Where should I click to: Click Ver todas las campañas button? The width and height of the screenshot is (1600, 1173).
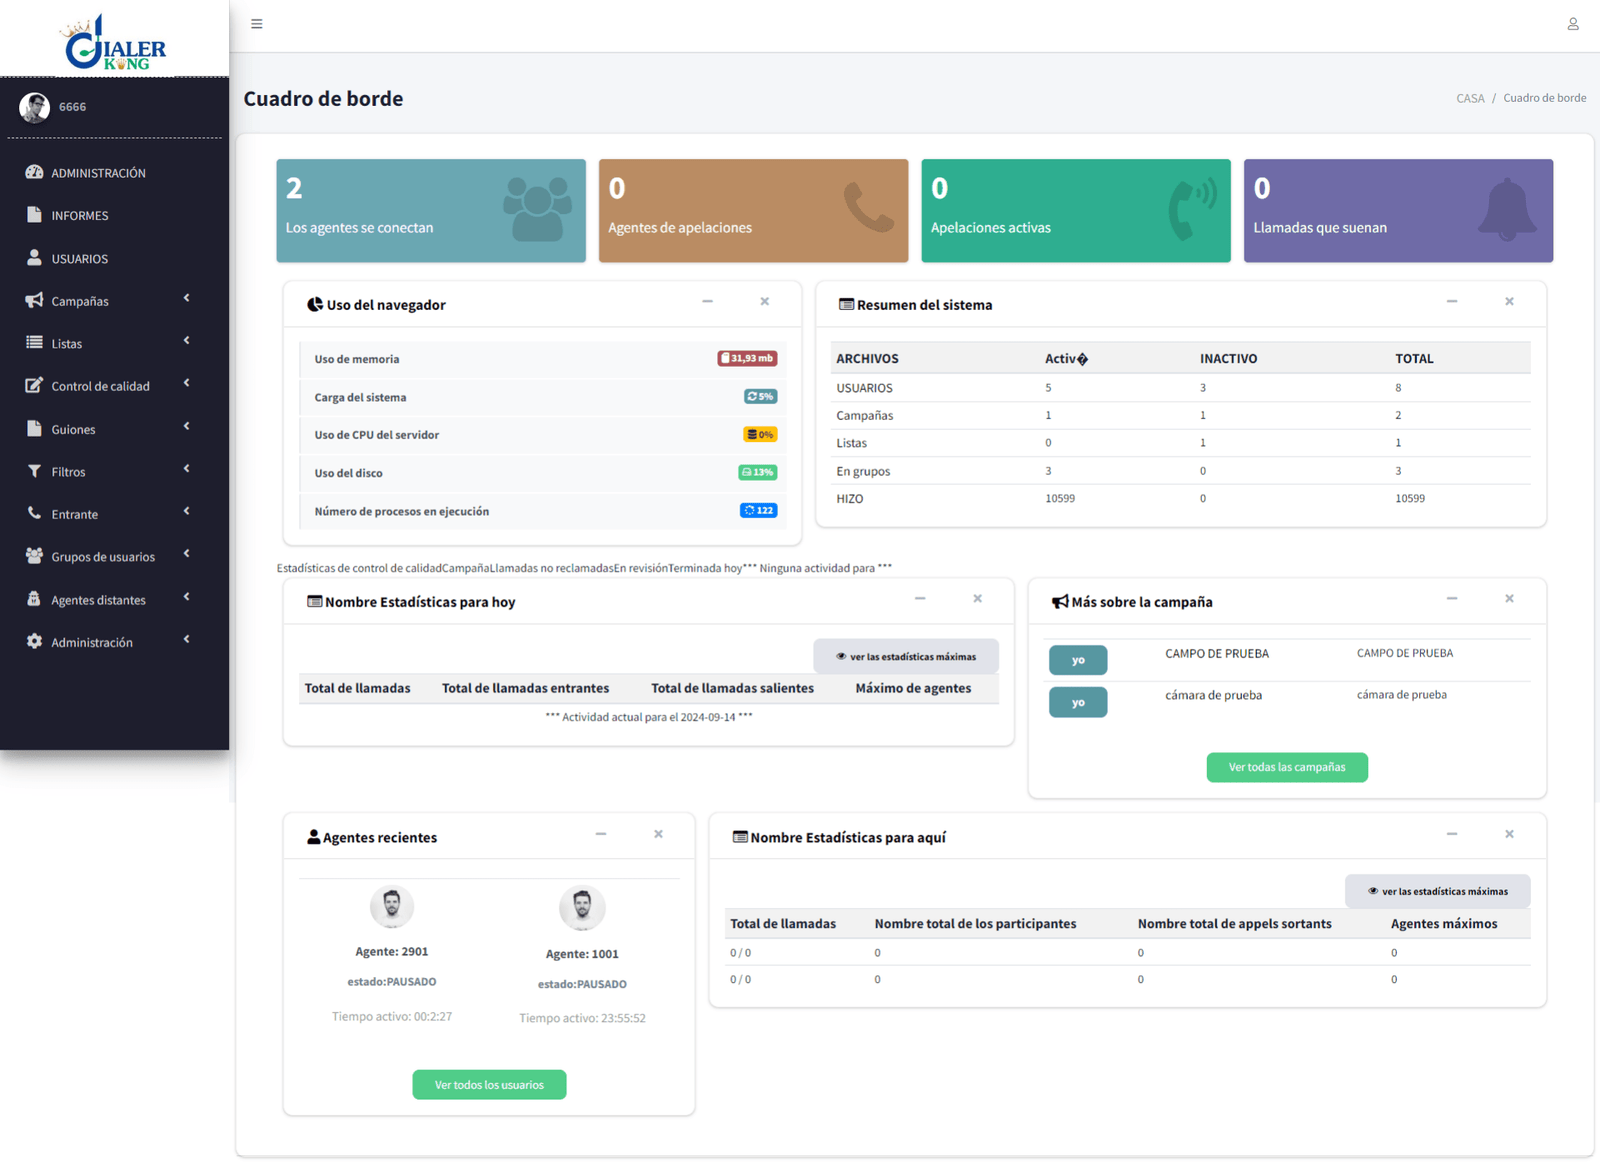pos(1287,767)
